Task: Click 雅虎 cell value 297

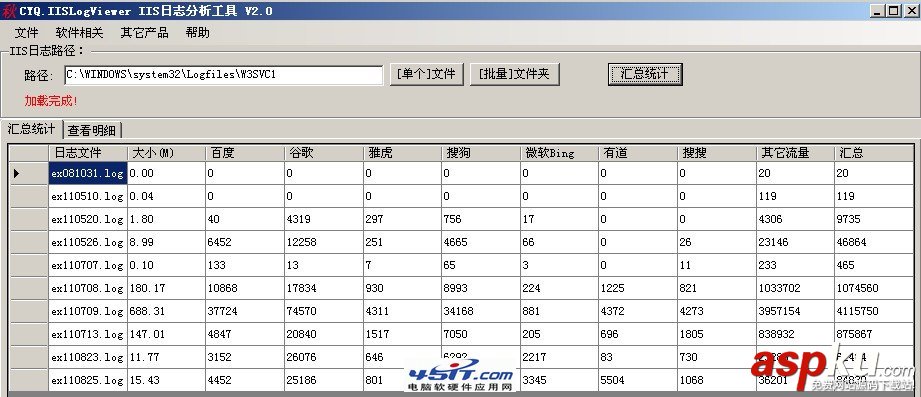Action: [x=402, y=219]
